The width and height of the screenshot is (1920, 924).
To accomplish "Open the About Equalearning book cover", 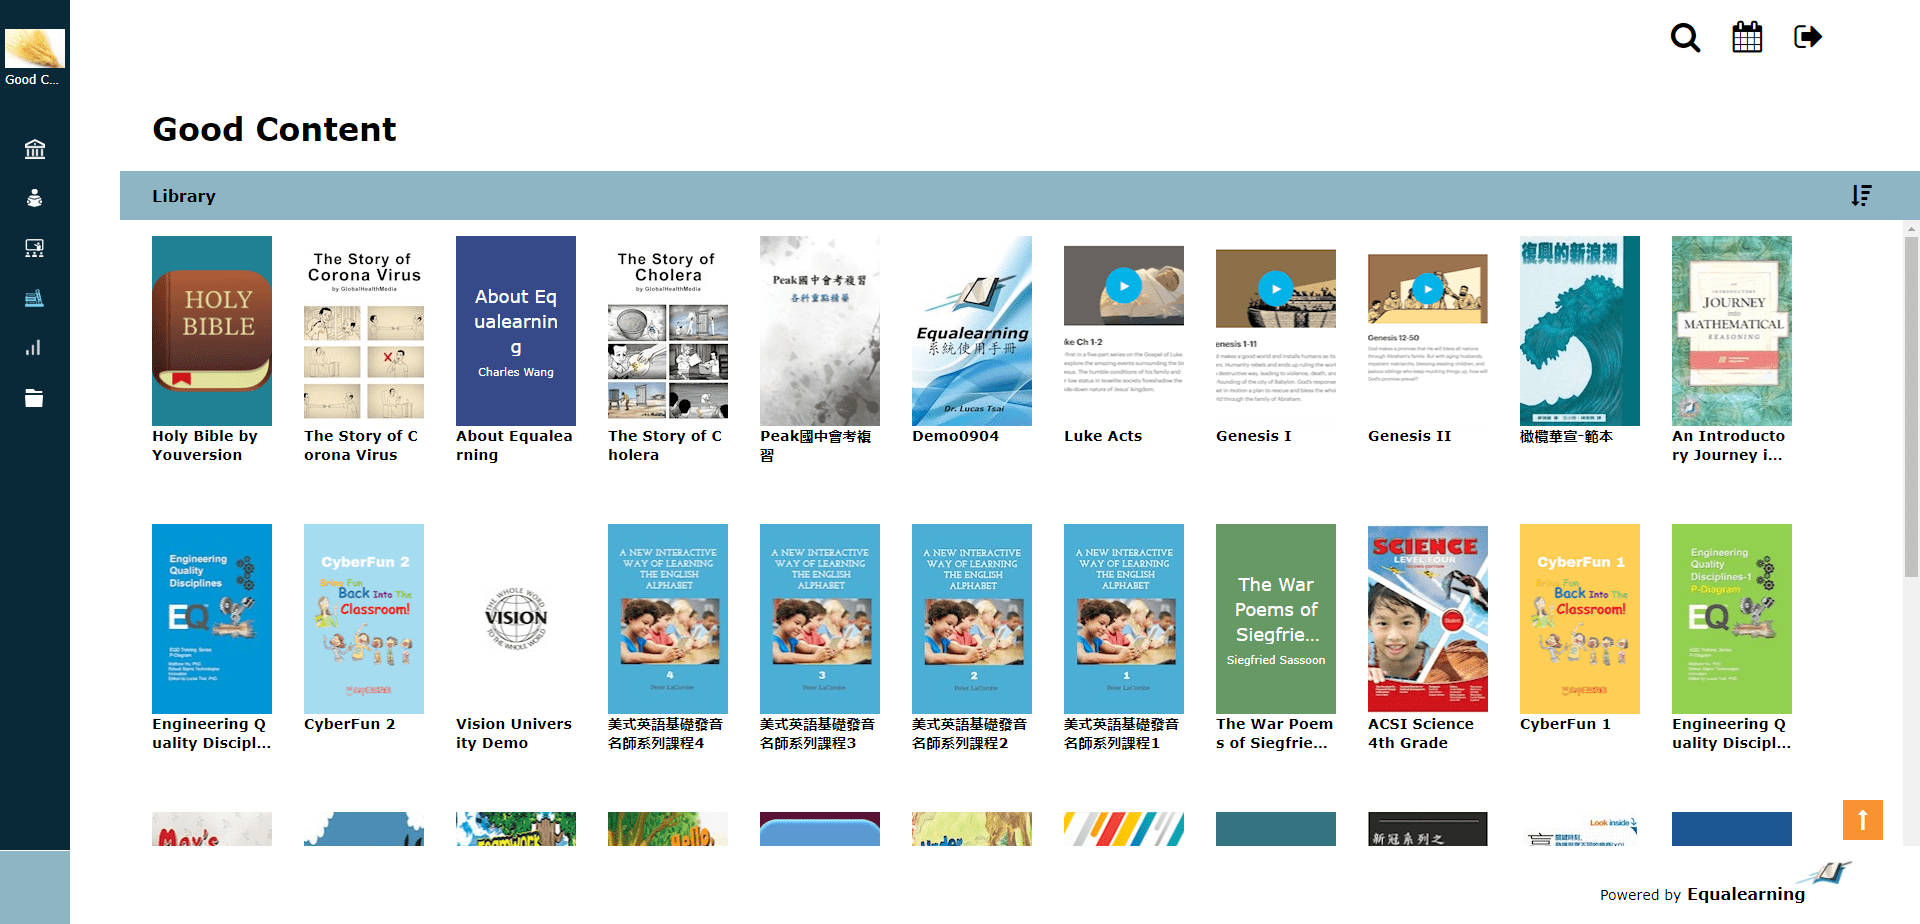I will click(x=516, y=331).
